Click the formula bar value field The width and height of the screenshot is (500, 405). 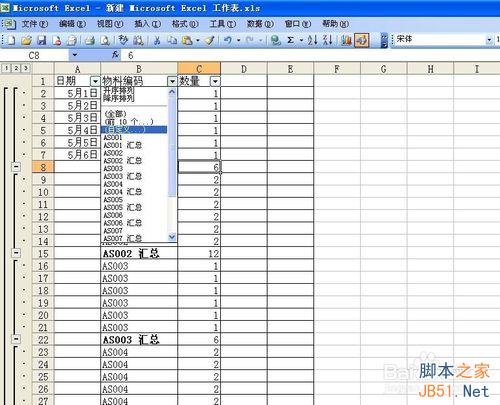click(x=310, y=55)
